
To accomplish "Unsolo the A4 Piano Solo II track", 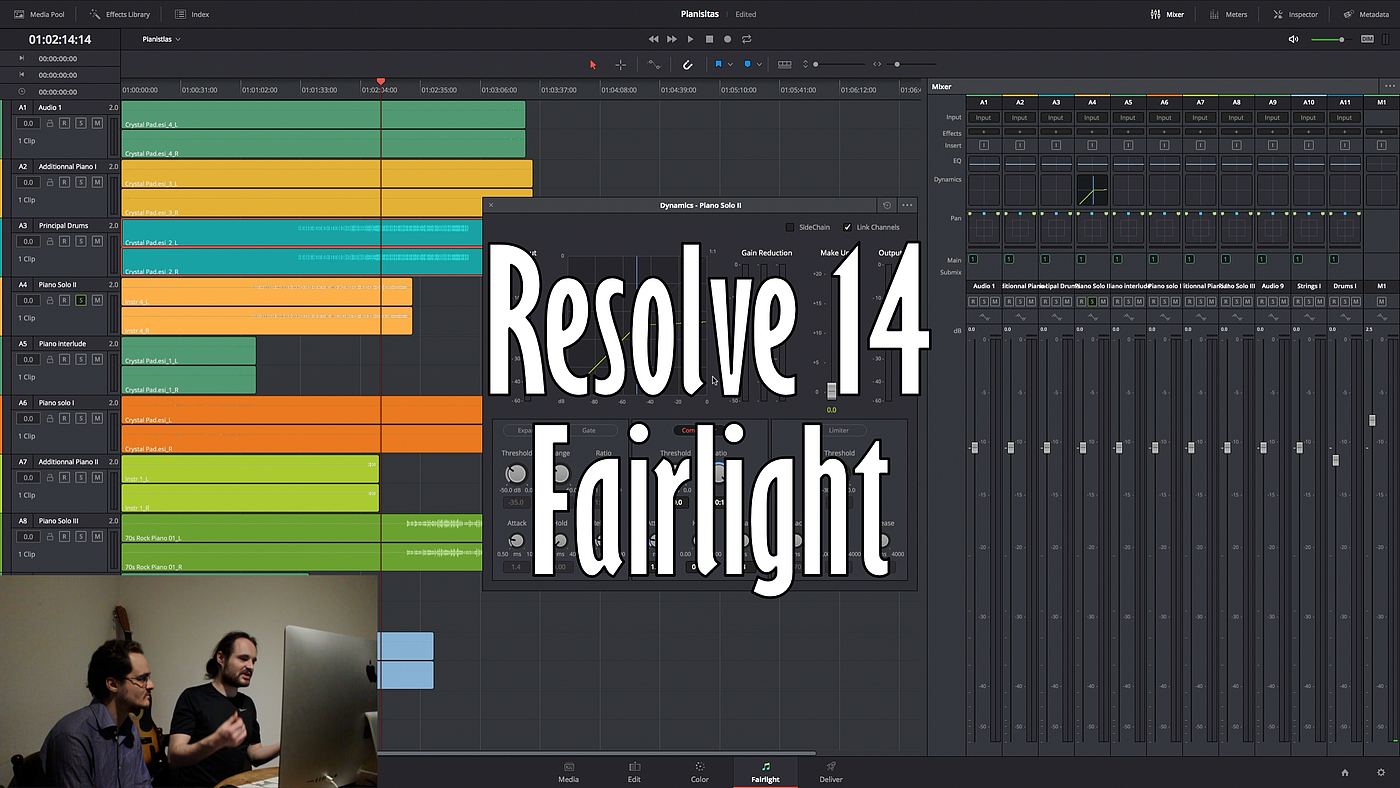I will [x=81, y=300].
